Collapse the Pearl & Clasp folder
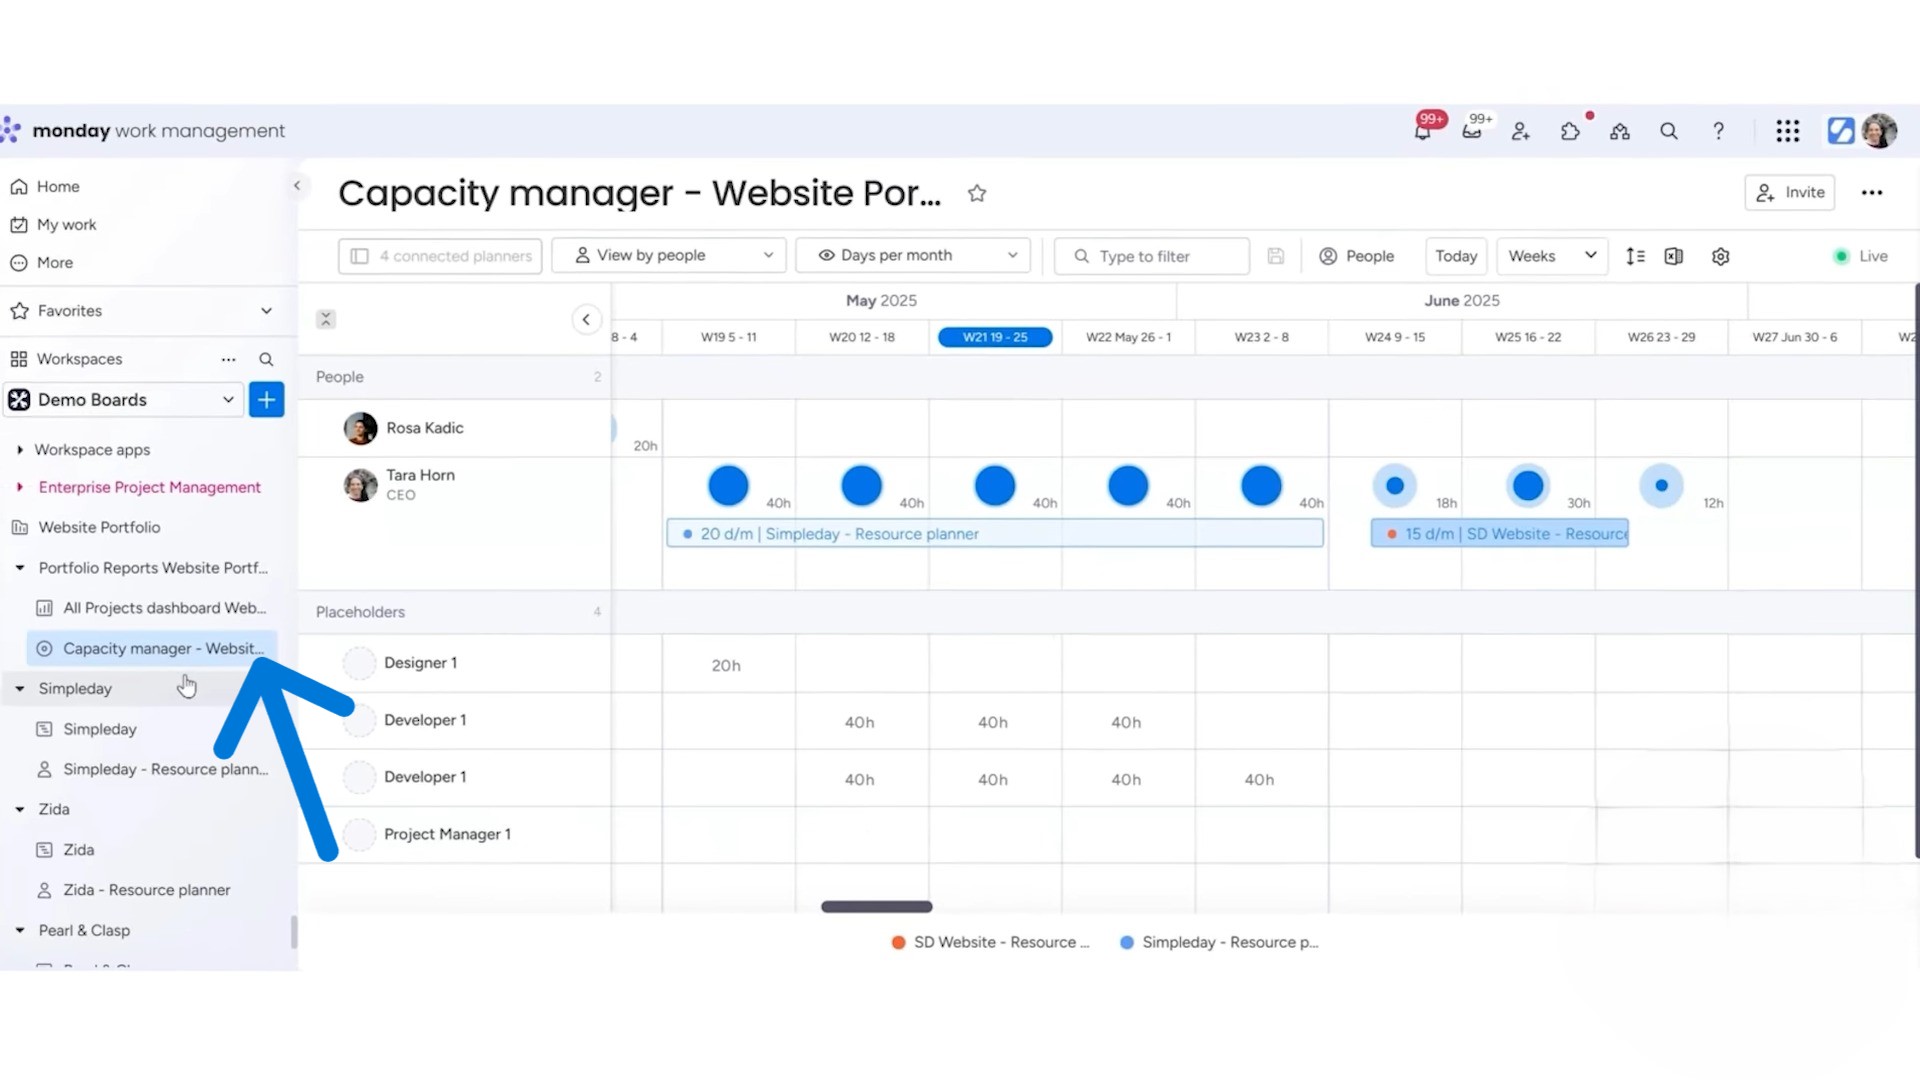Image resolution: width=1920 pixels, height=1080 pixels. (x=20, y=931)
